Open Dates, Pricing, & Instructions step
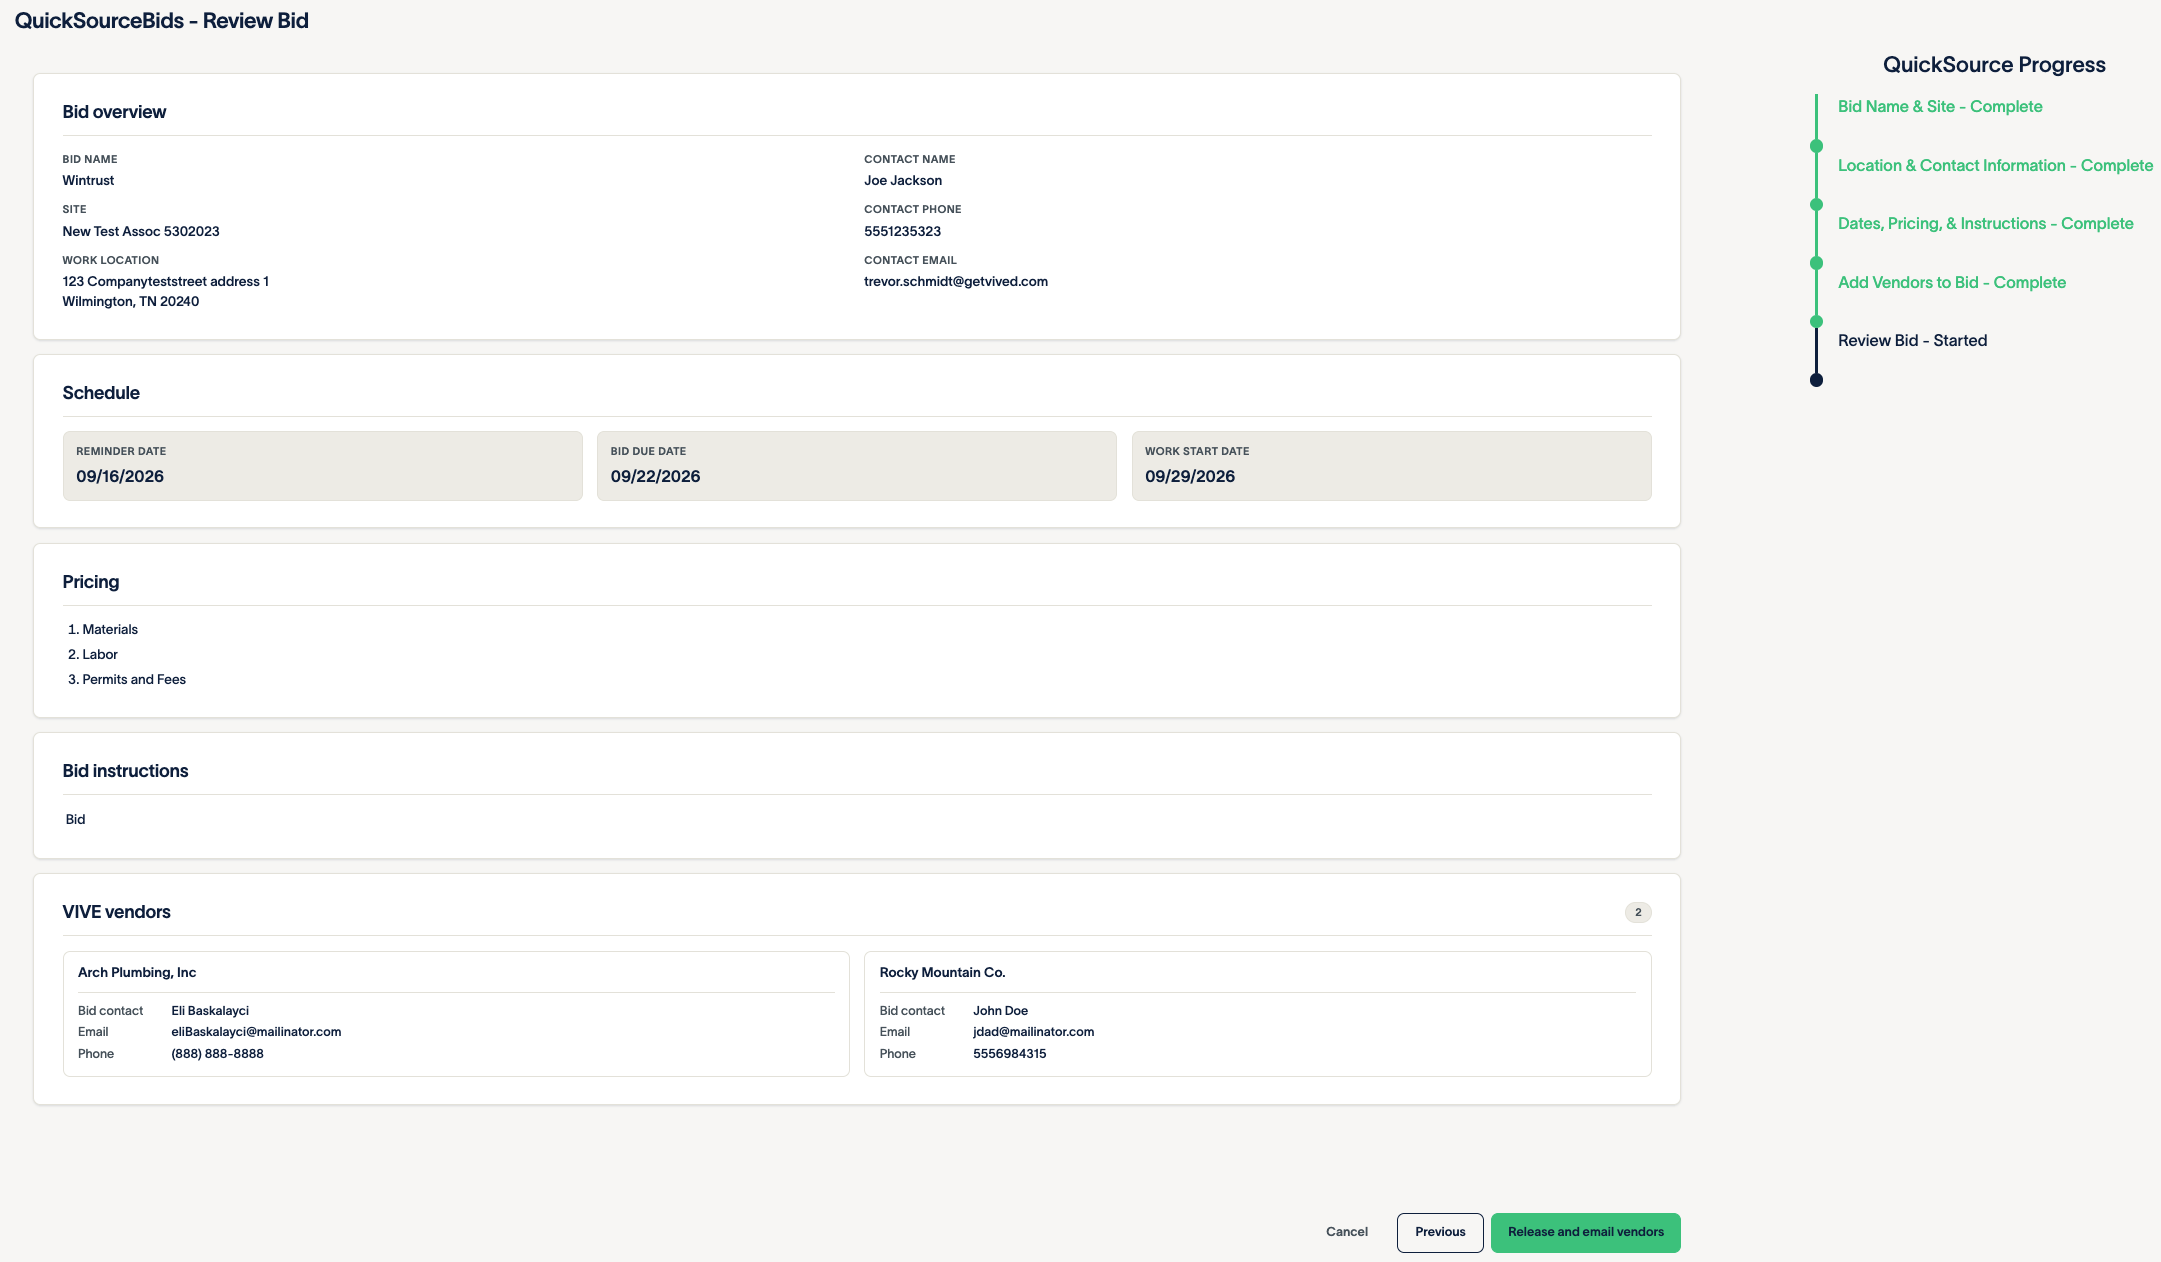 click(1985, 224)
